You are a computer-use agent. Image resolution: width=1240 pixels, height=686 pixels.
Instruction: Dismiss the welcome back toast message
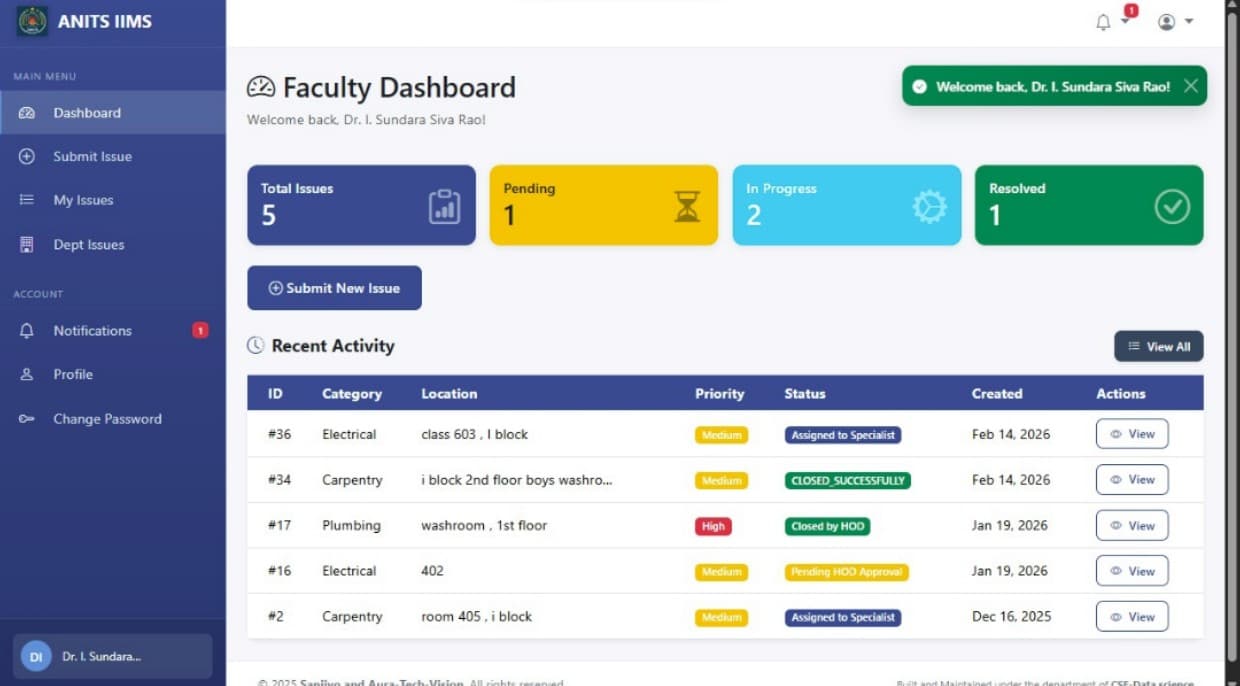point(1190,86)
